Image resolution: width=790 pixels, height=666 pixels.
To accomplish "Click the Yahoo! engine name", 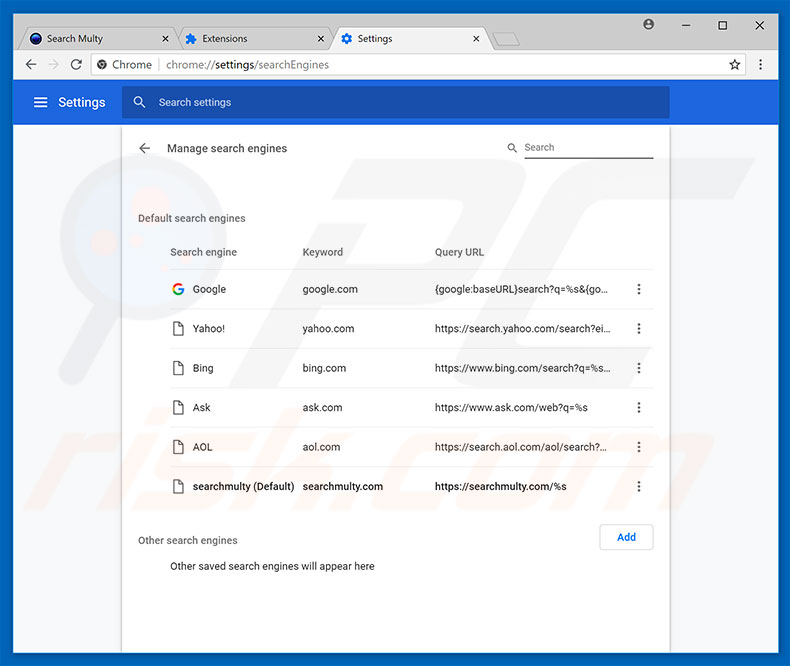I will pyautogui.click(x=209, y=328).
